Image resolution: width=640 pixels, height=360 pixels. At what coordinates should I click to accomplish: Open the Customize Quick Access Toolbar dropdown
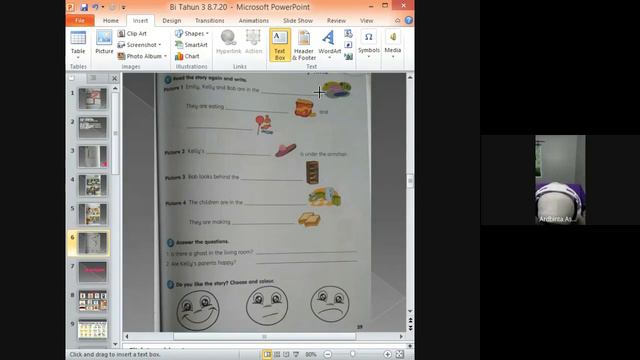point(123,7)
